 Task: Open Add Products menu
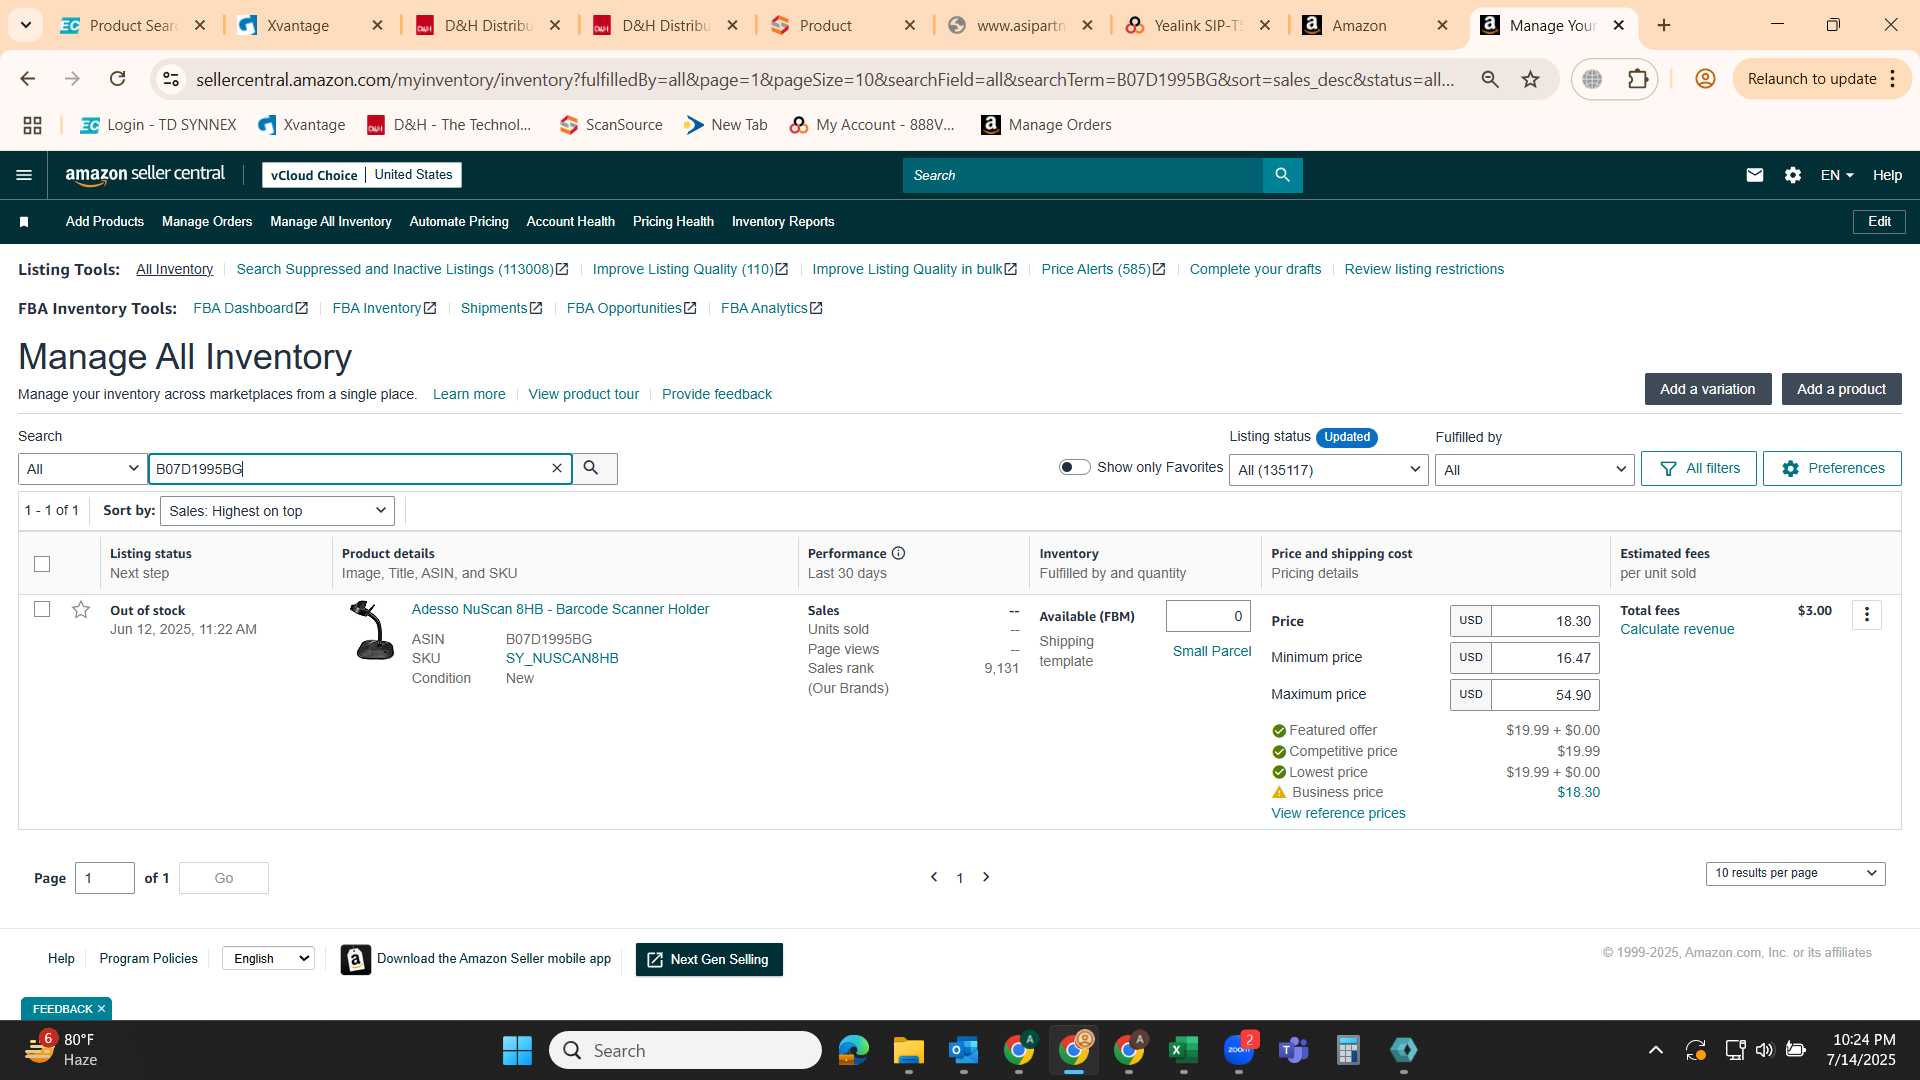tap(105, 222)
